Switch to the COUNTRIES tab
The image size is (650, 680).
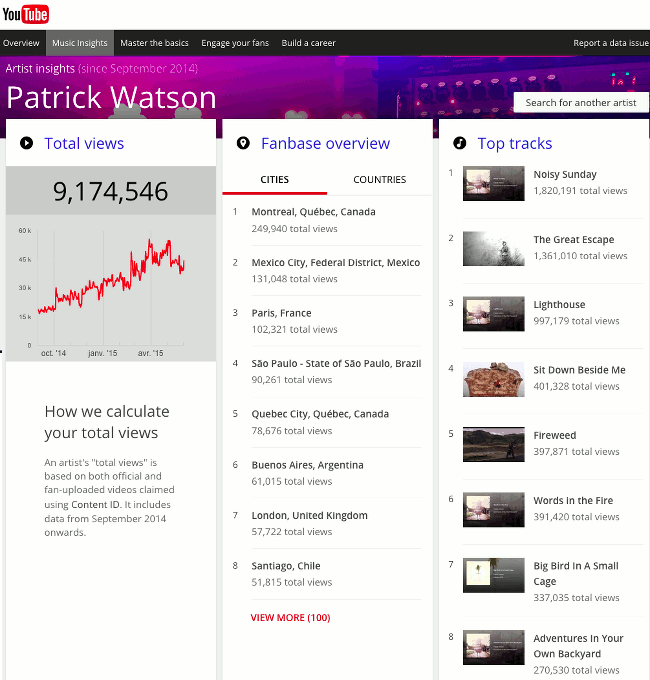(380, 180)
